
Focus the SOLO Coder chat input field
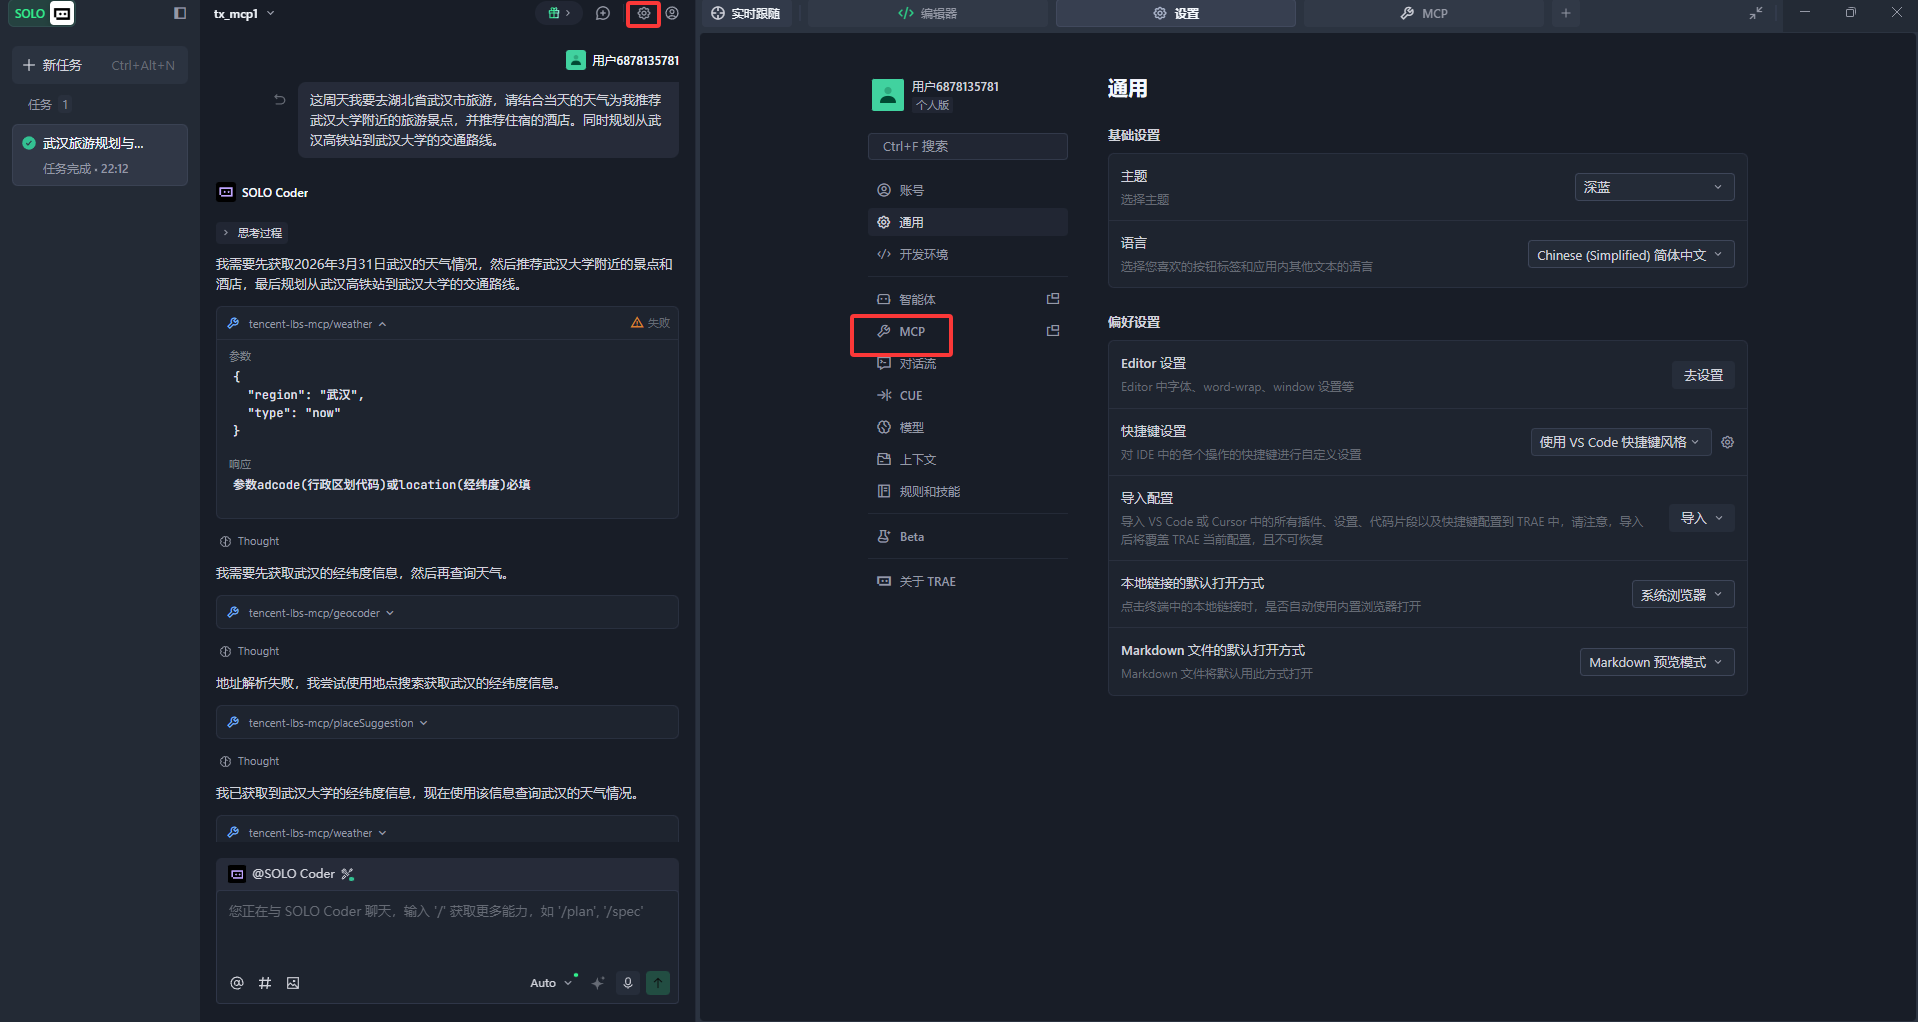click(447, 928)
